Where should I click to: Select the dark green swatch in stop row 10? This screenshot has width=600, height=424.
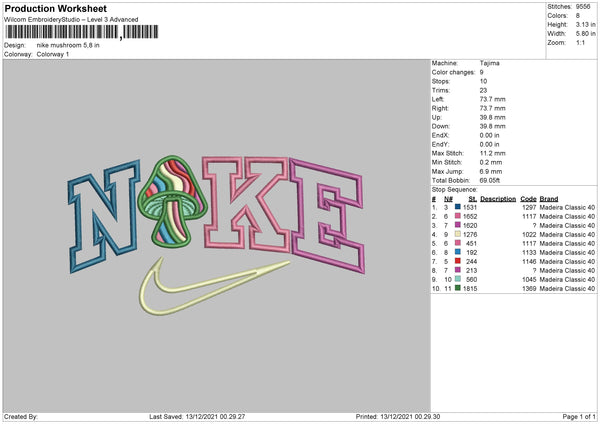[x=459, y=288]
